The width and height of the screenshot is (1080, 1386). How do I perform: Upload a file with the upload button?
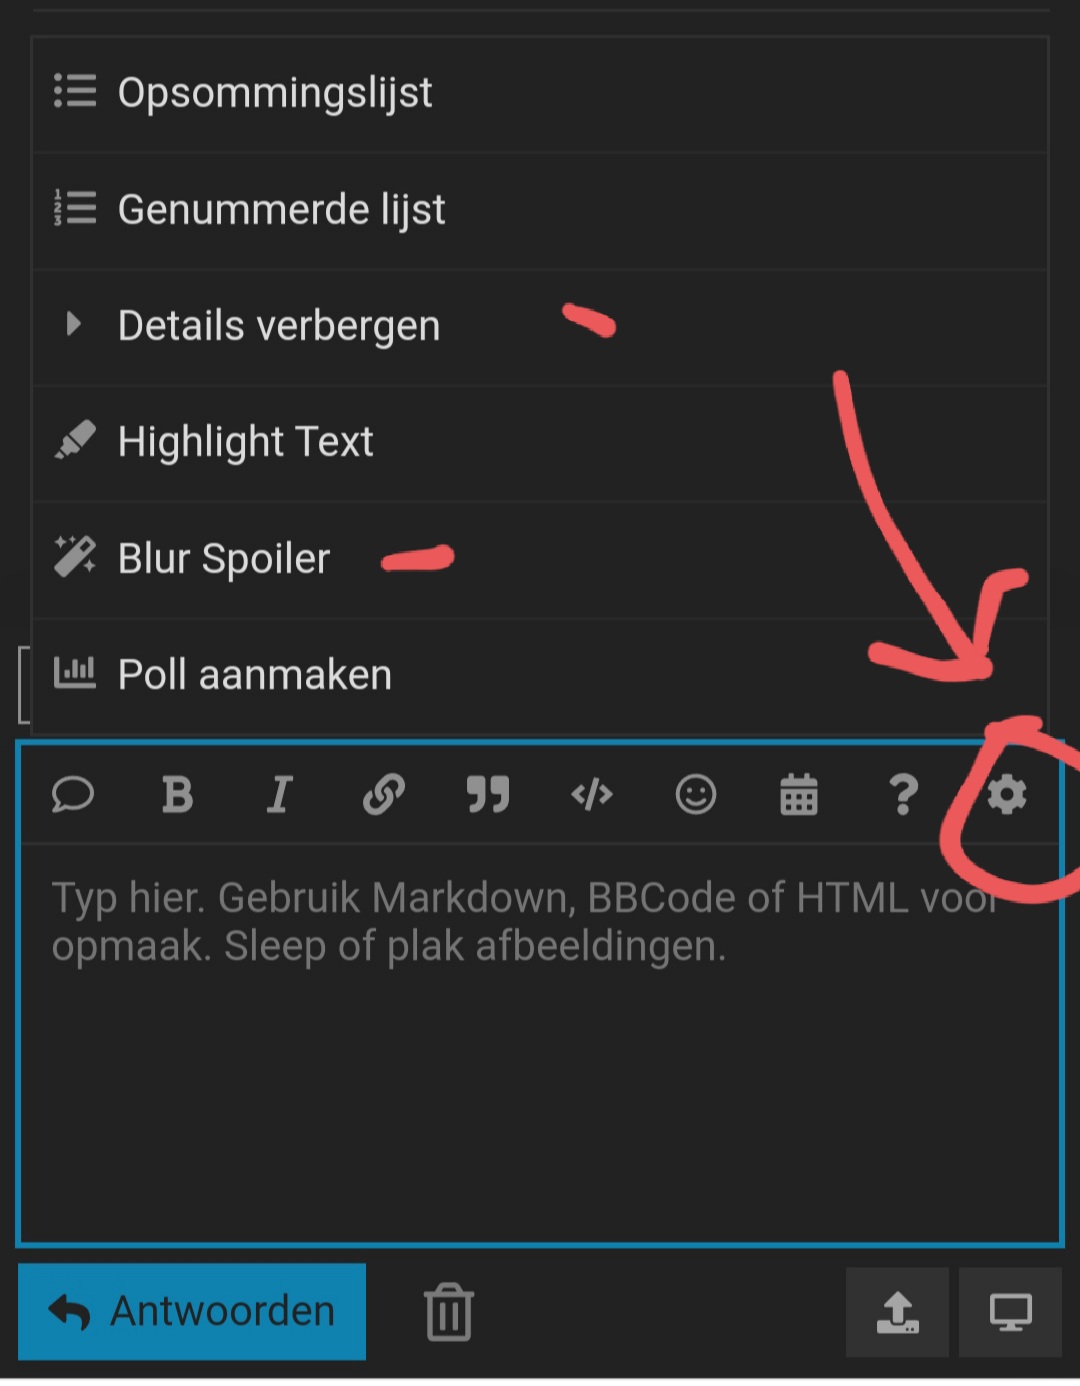pos(897,1313)
